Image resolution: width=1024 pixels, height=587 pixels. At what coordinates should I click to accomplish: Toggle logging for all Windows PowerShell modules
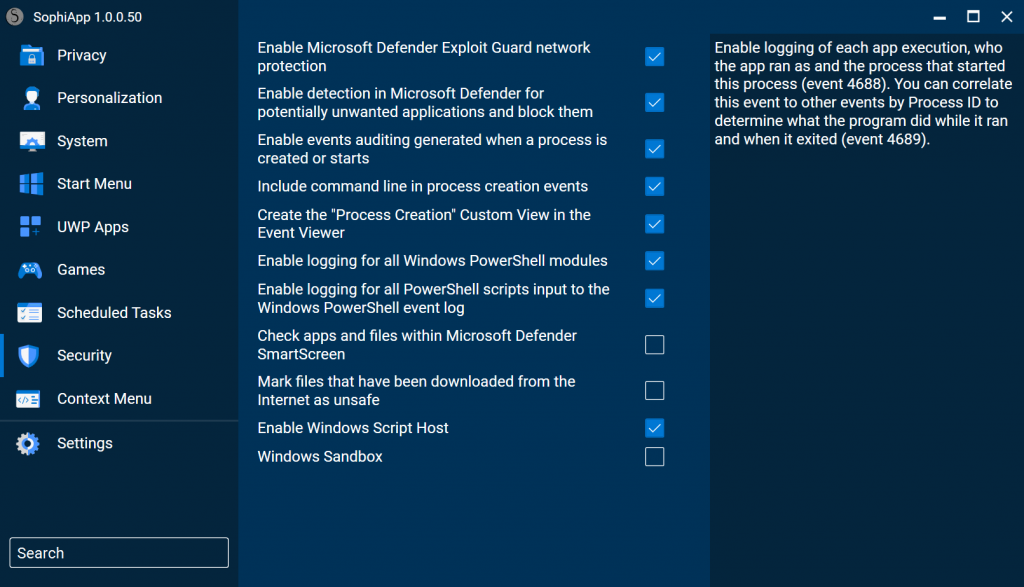[x=654, y=260]
